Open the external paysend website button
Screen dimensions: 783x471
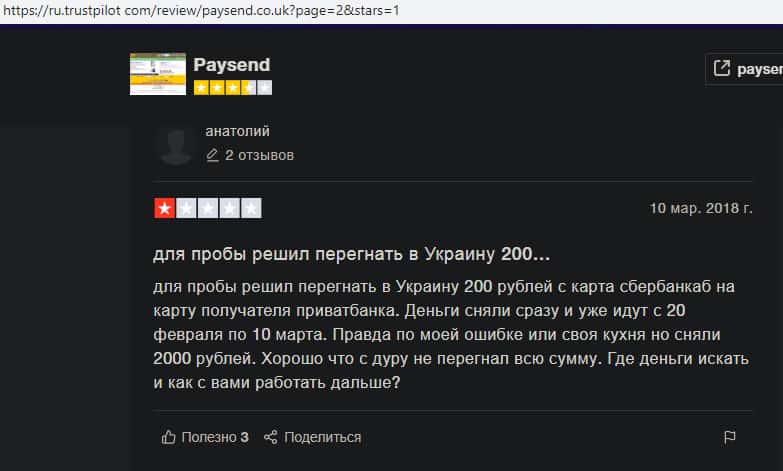tap(746, 69)
